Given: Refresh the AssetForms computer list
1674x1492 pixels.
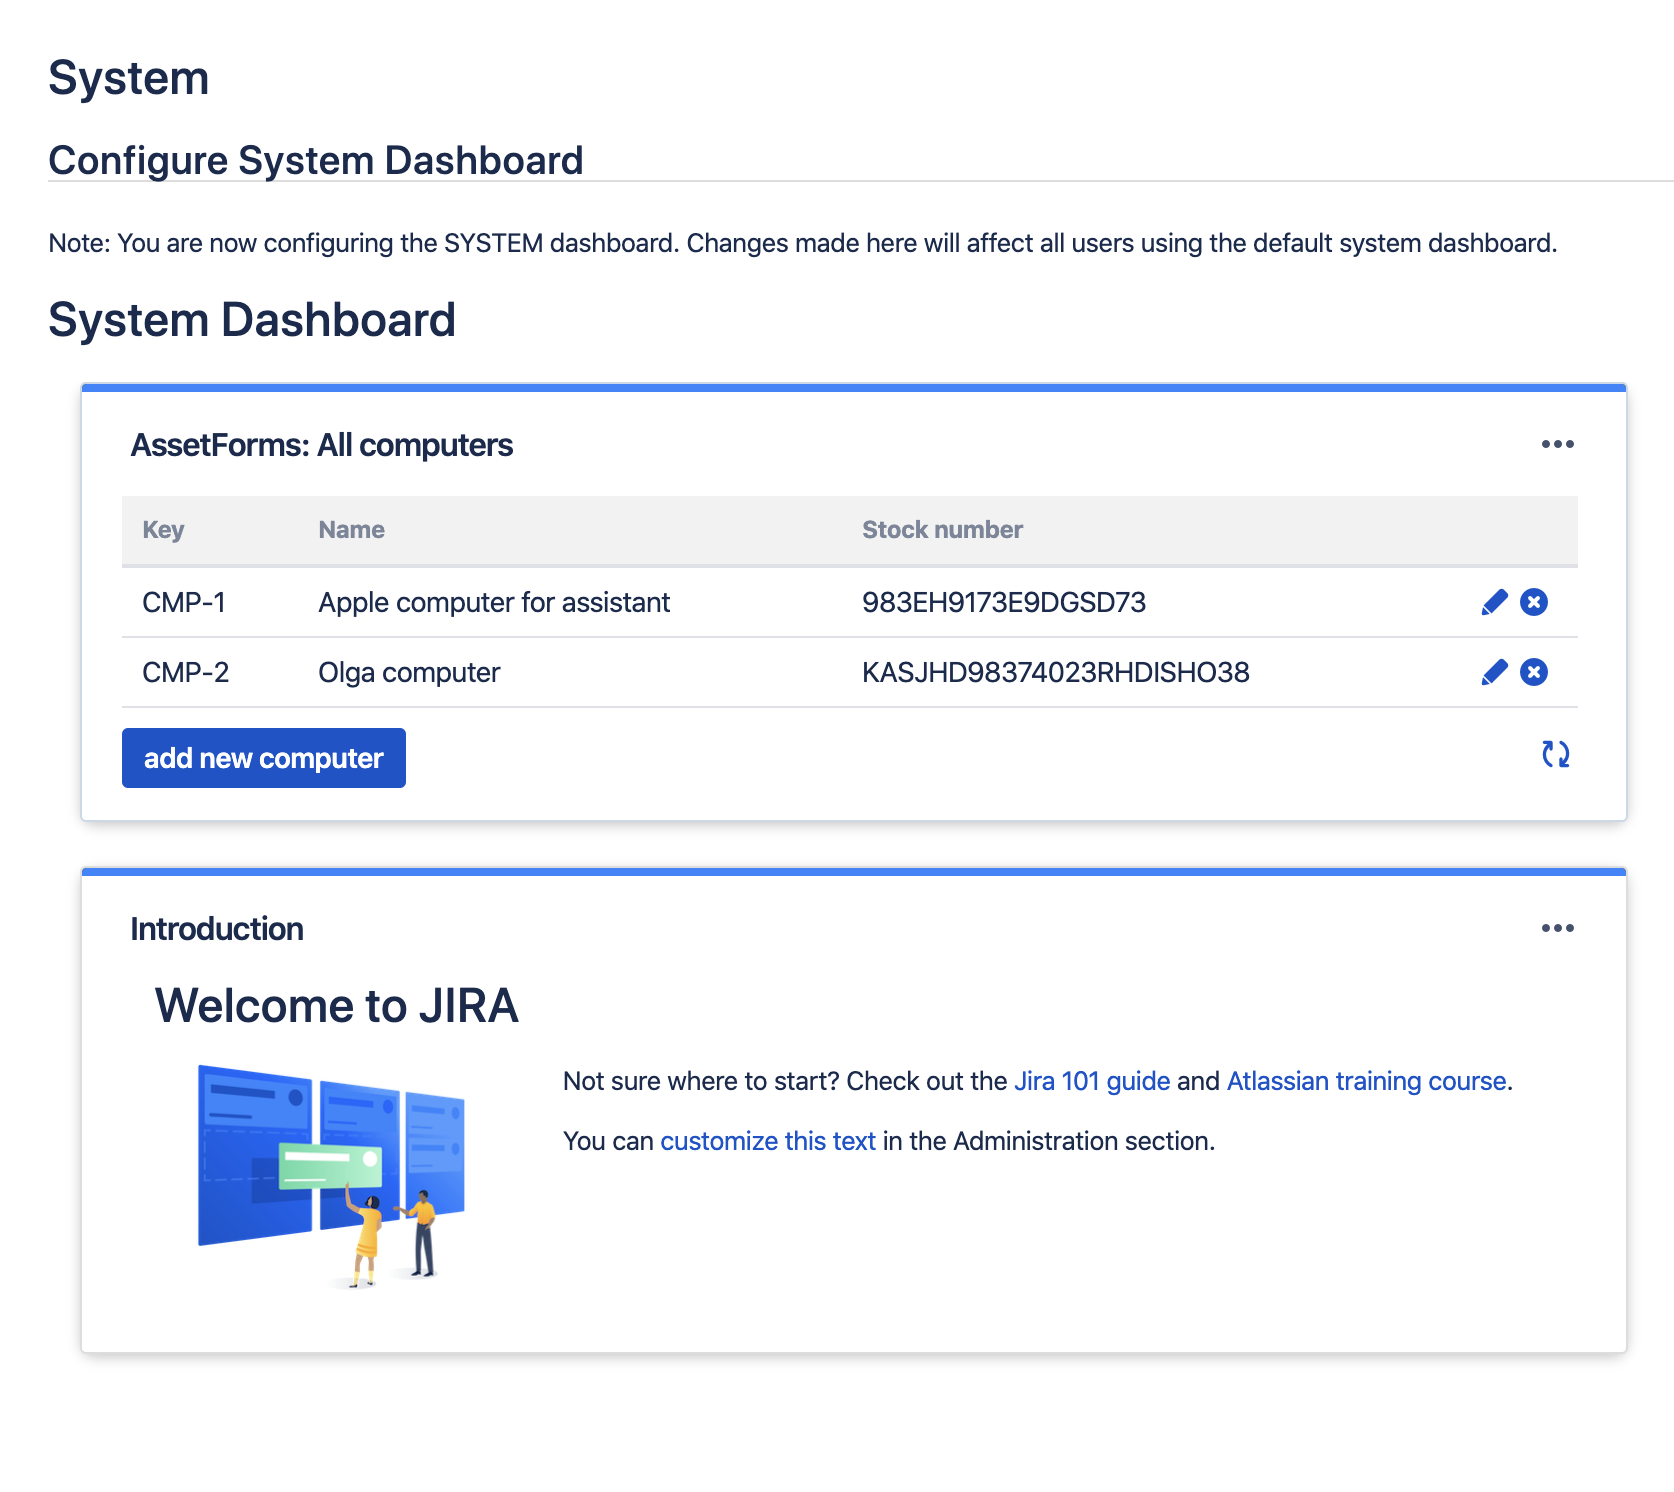Looking at the screenshot, I should coord(1556,754).
